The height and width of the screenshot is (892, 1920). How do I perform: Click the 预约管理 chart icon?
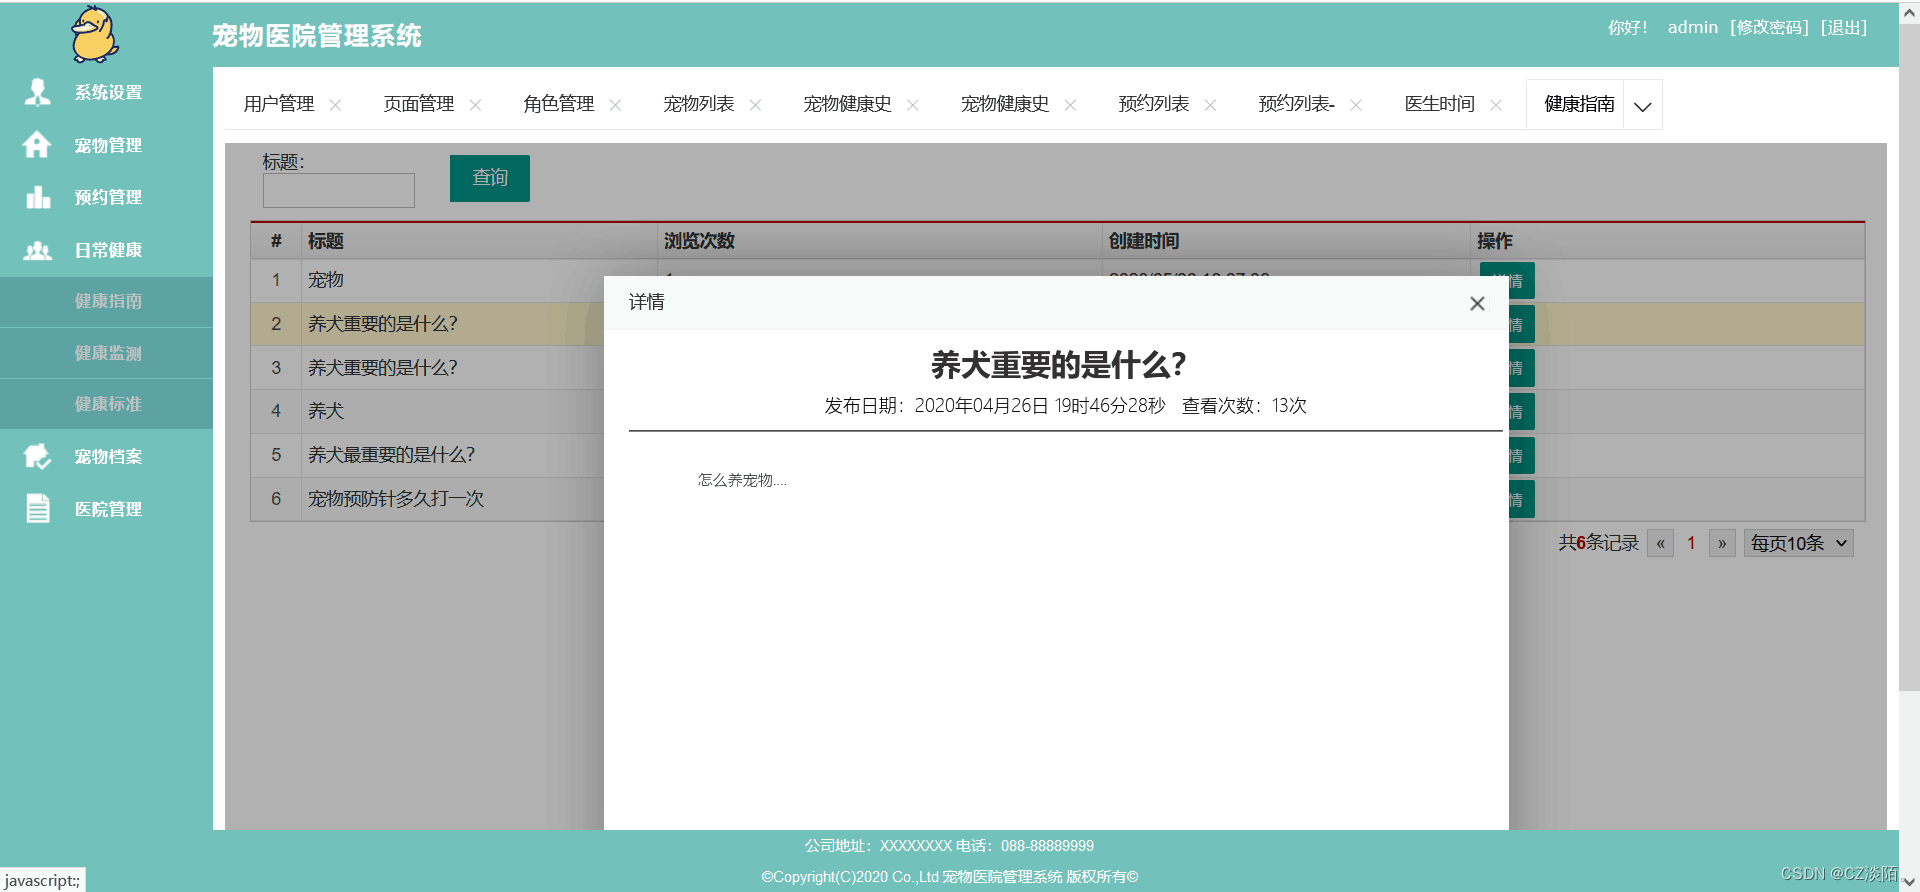[38, 197]
